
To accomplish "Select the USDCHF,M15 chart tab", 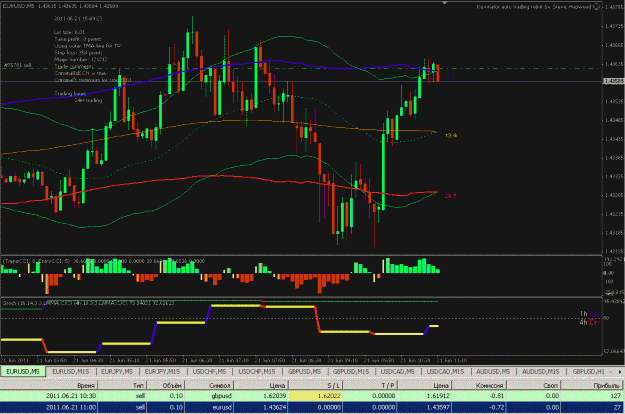I will pos(257,371).
